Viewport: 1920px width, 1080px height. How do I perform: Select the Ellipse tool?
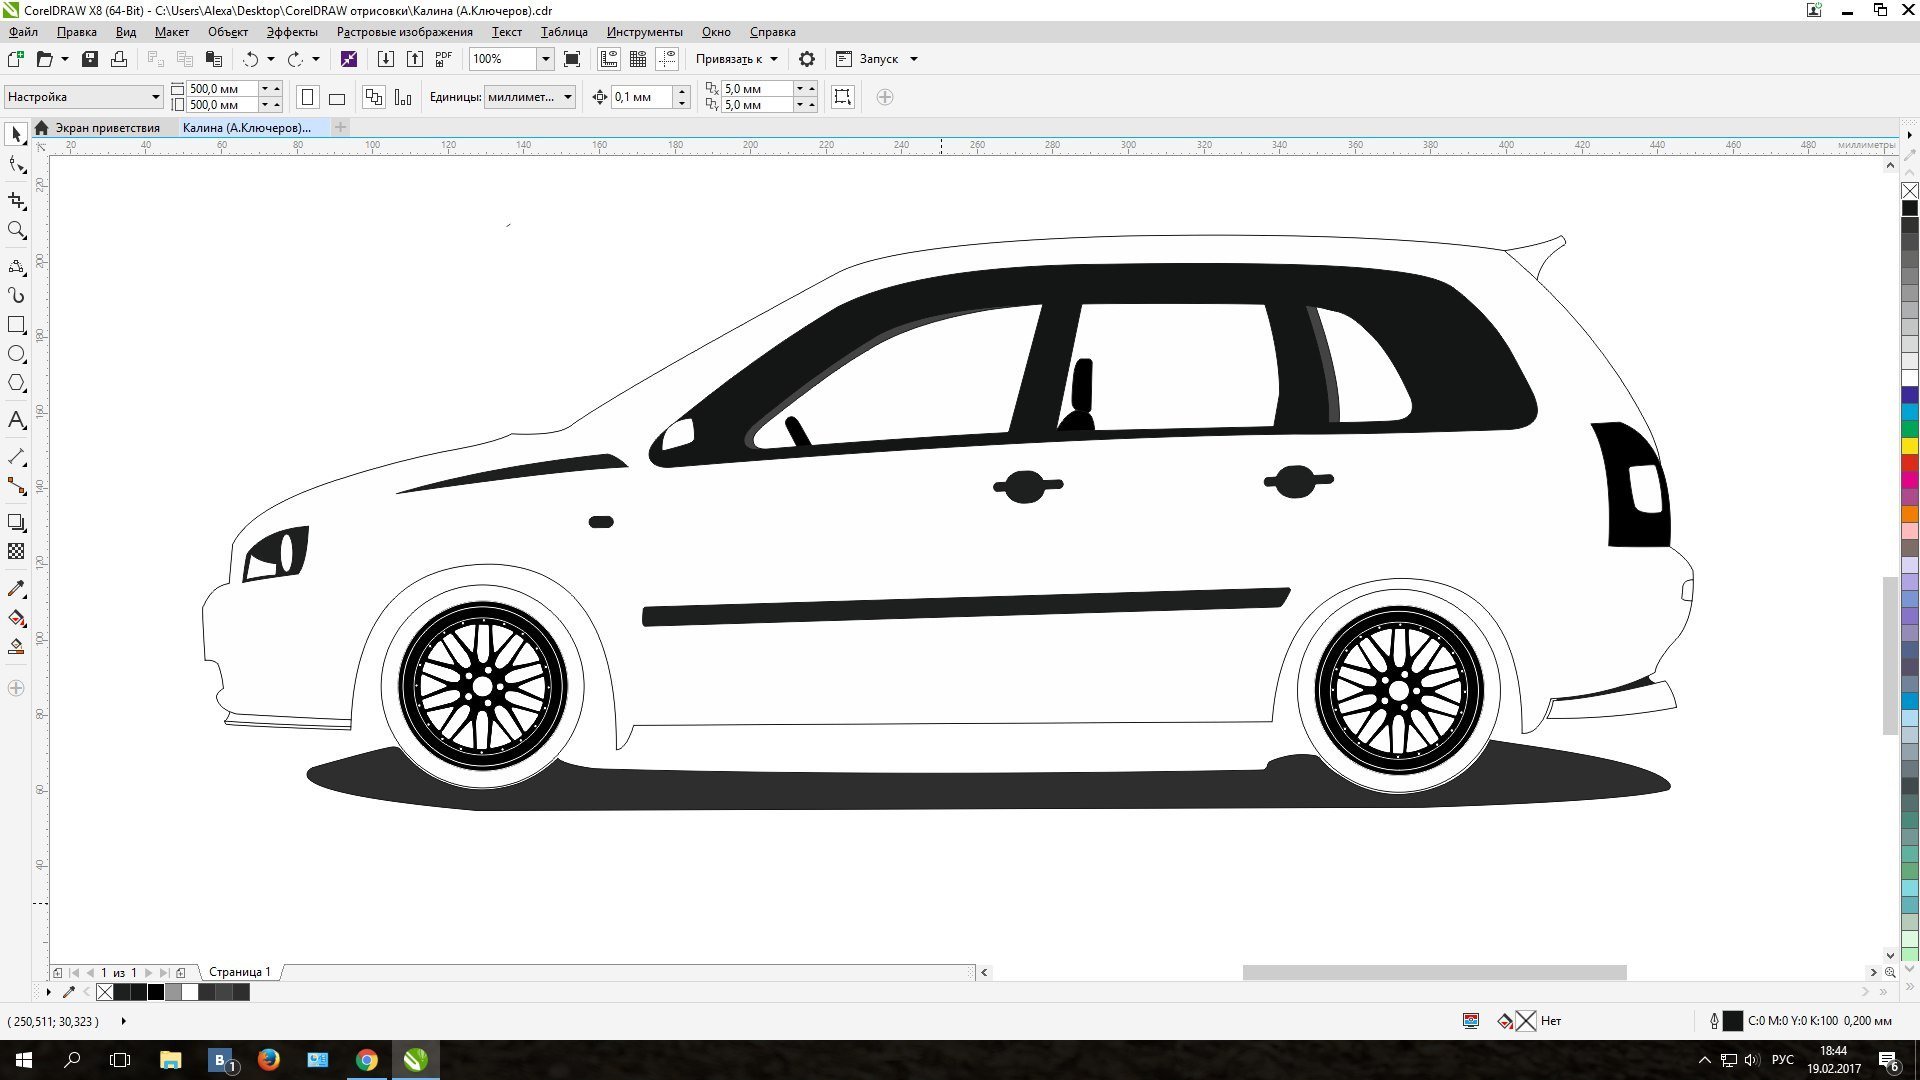pos(16,354)
